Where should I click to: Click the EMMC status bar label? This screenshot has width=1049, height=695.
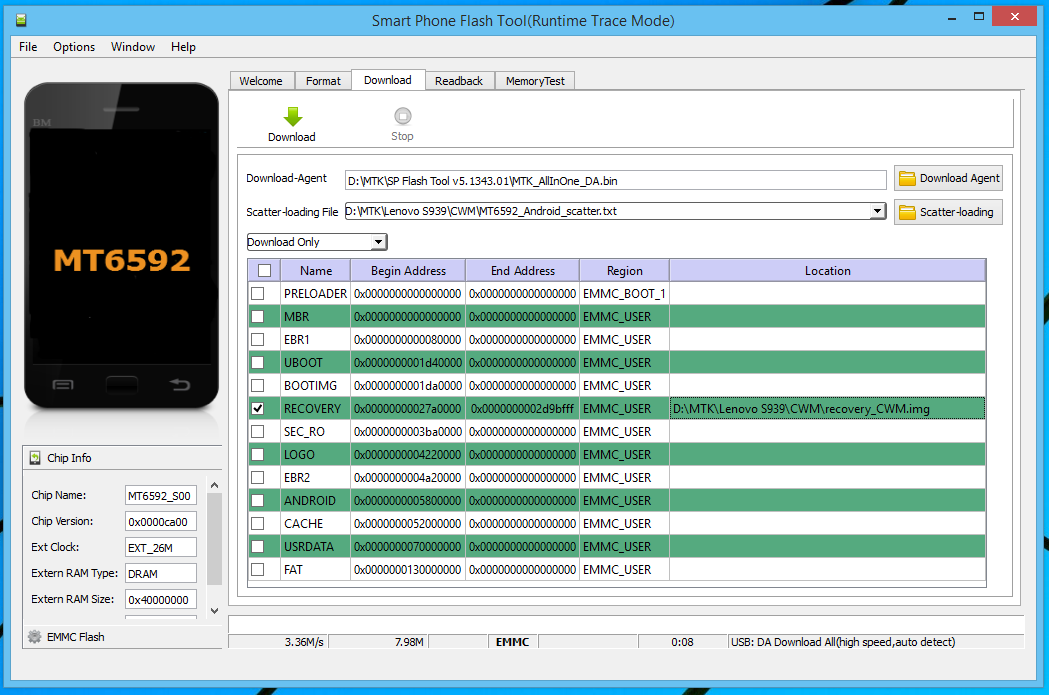(x=512, y=642)
